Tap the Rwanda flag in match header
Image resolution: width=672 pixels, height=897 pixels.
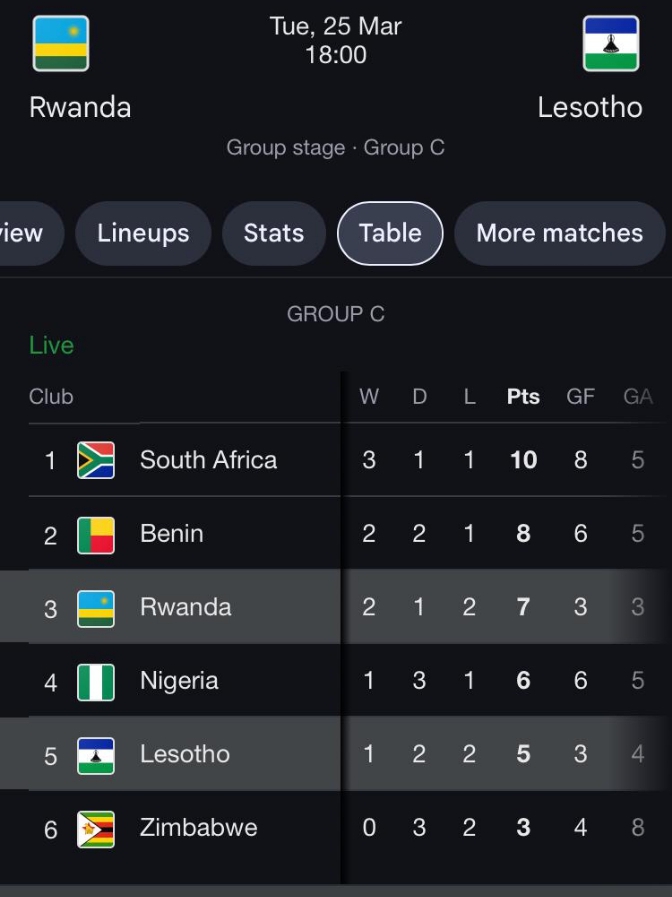click(x=61, y=44)
